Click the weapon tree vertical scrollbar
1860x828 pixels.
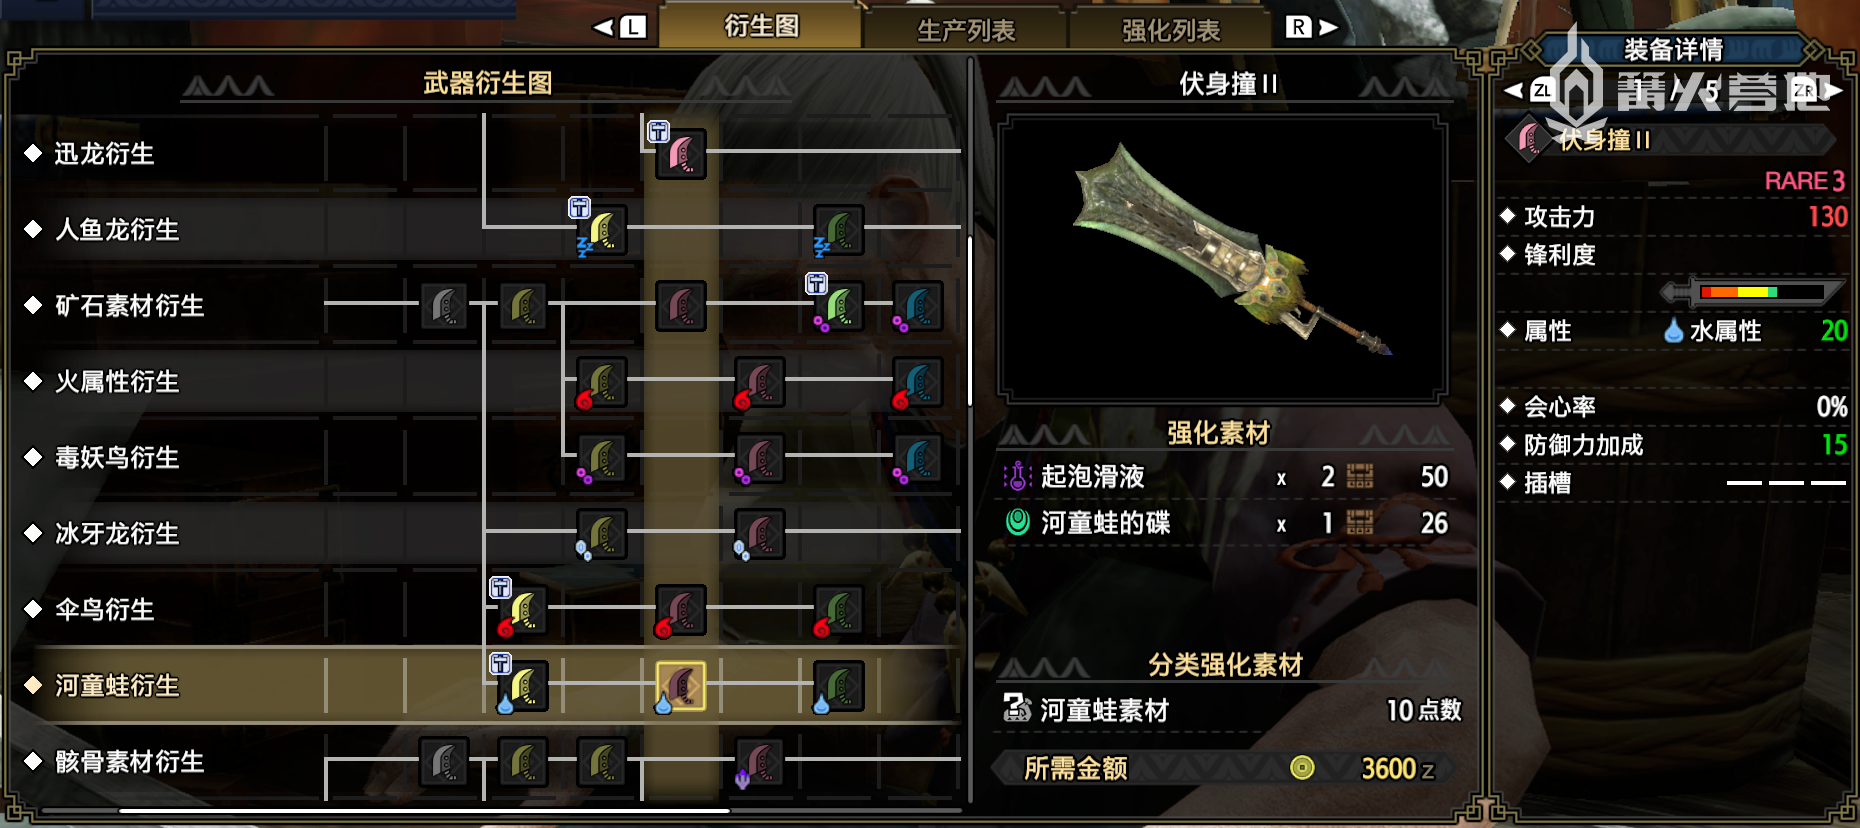point(970,320)
